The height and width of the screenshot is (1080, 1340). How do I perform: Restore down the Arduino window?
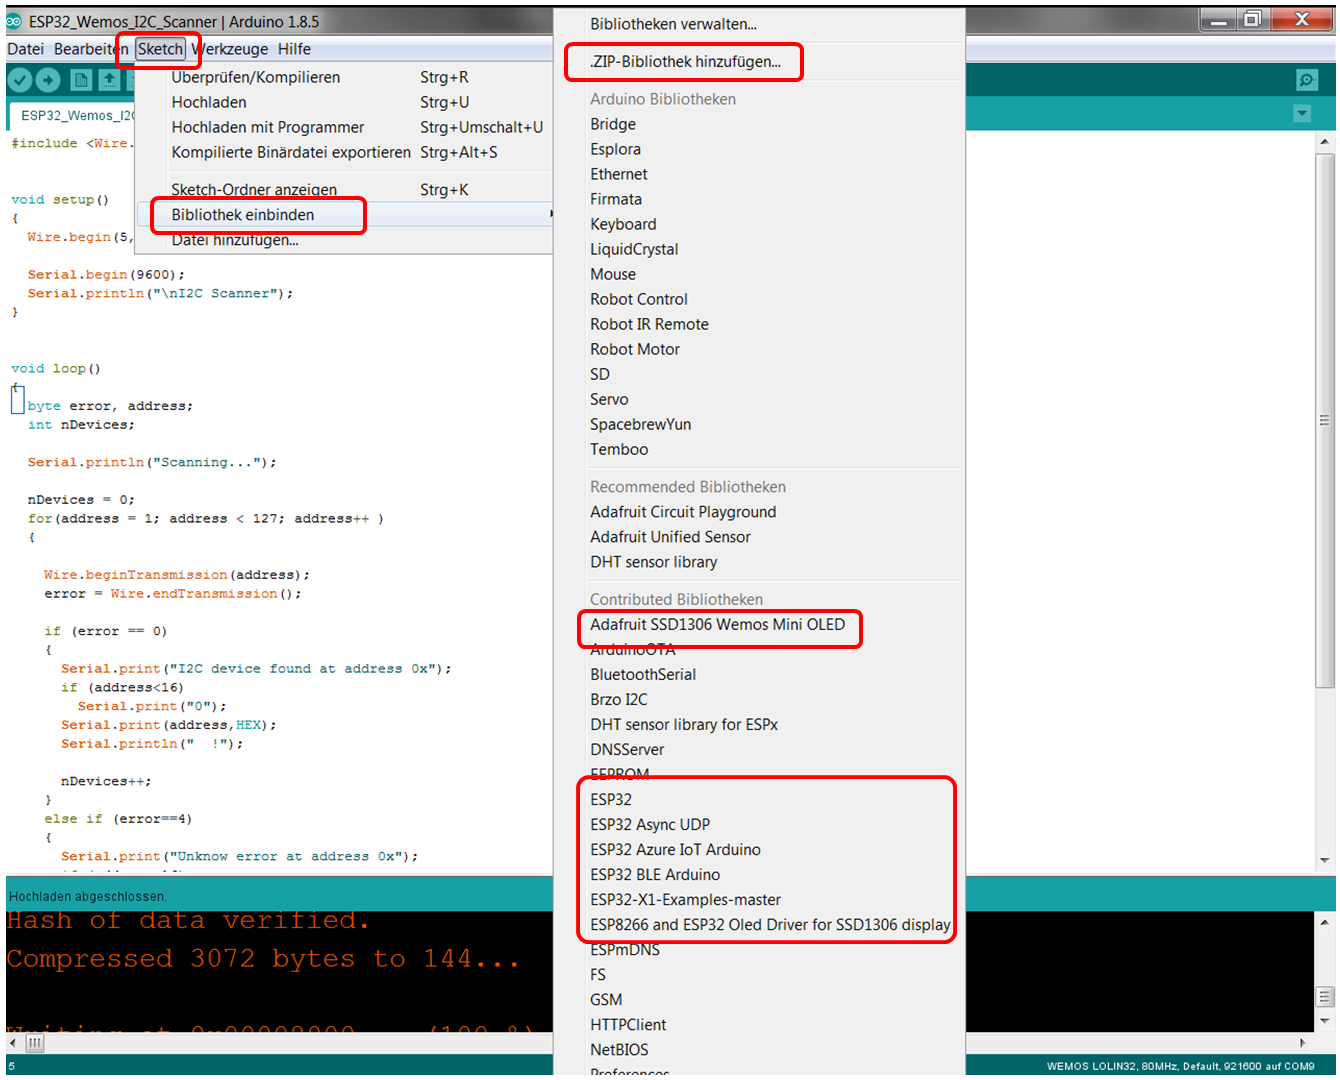click(1252, 19)
